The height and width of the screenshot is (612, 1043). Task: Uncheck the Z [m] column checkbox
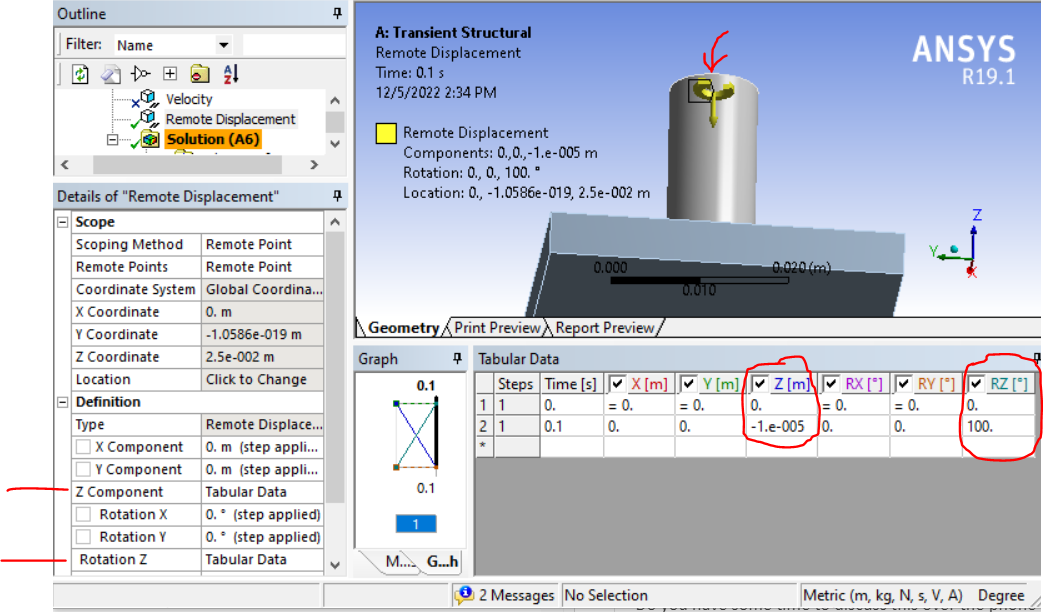[x=761, y=384]
